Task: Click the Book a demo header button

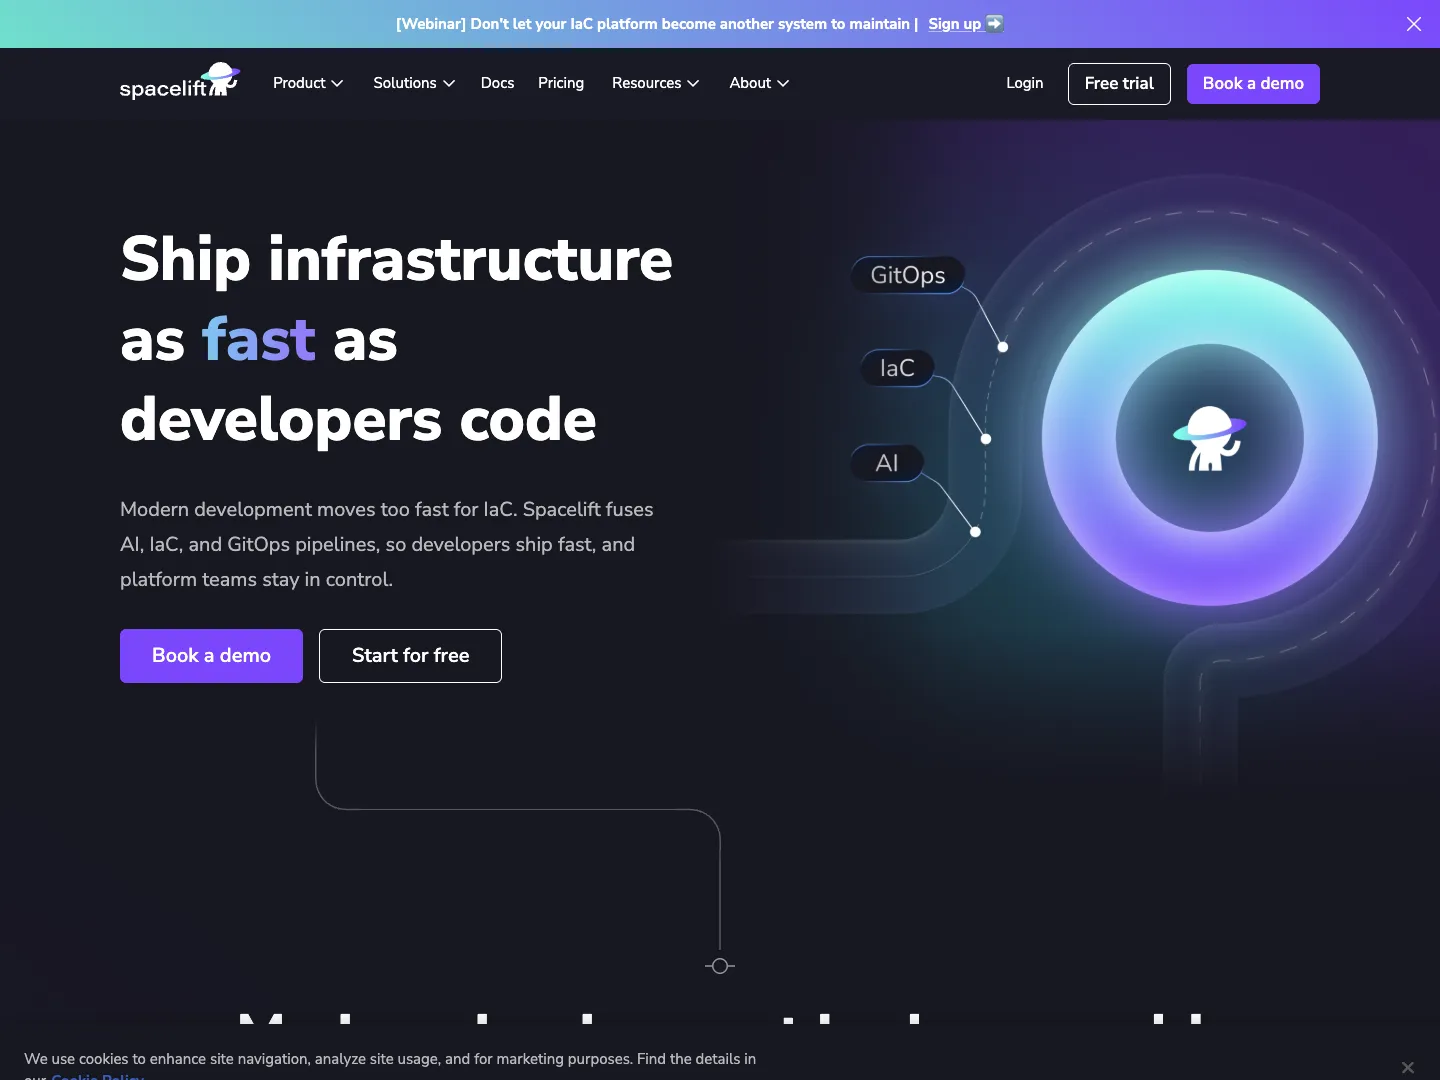Action: point(1253,84)
